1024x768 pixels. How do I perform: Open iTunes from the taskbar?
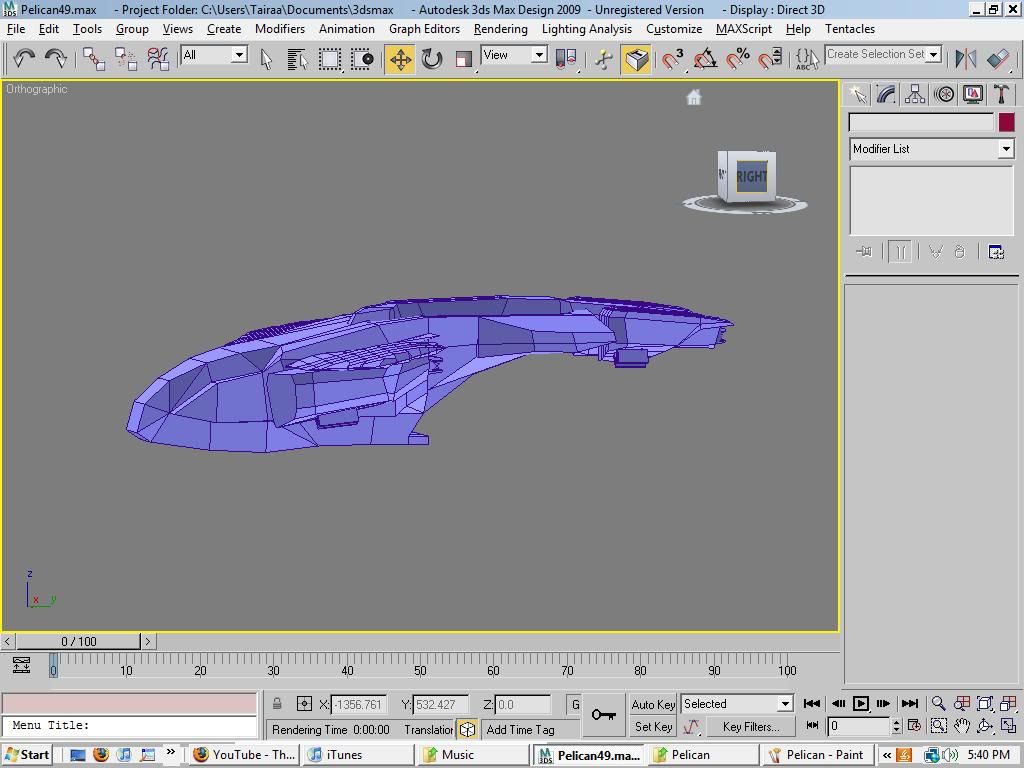click(x=358, y=755)
